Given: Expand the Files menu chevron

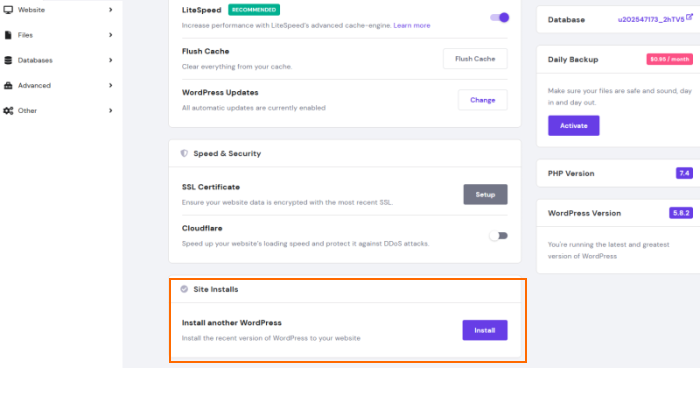Looking at the screenshot, I should point(110,35).
